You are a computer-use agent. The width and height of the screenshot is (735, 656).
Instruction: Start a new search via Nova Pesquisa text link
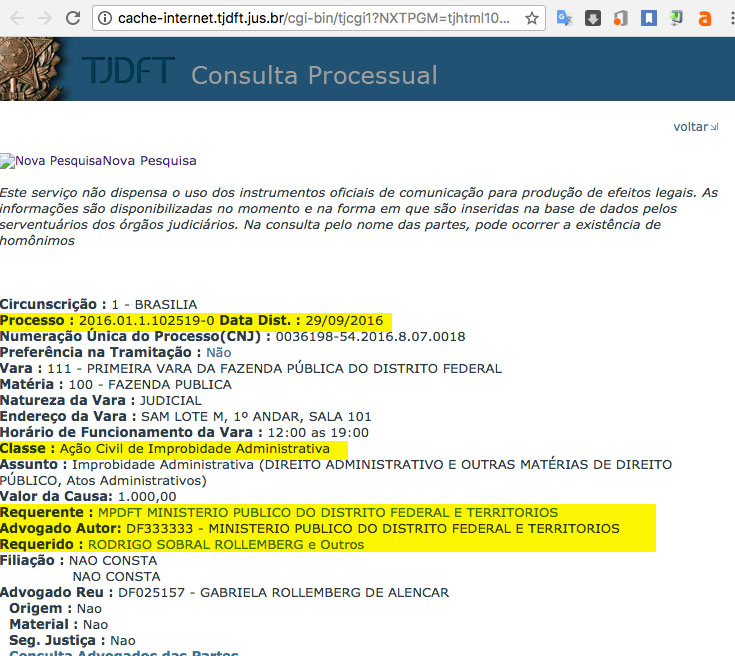point(150,161)
